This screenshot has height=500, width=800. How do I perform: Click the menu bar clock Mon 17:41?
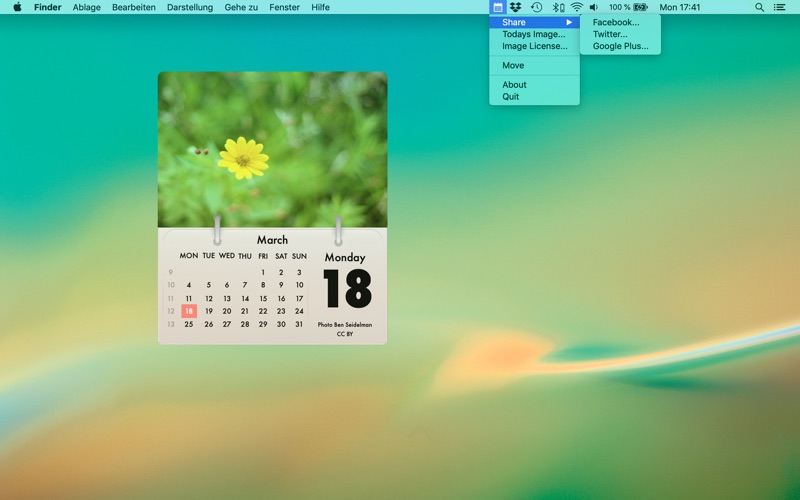coord(680,7)
